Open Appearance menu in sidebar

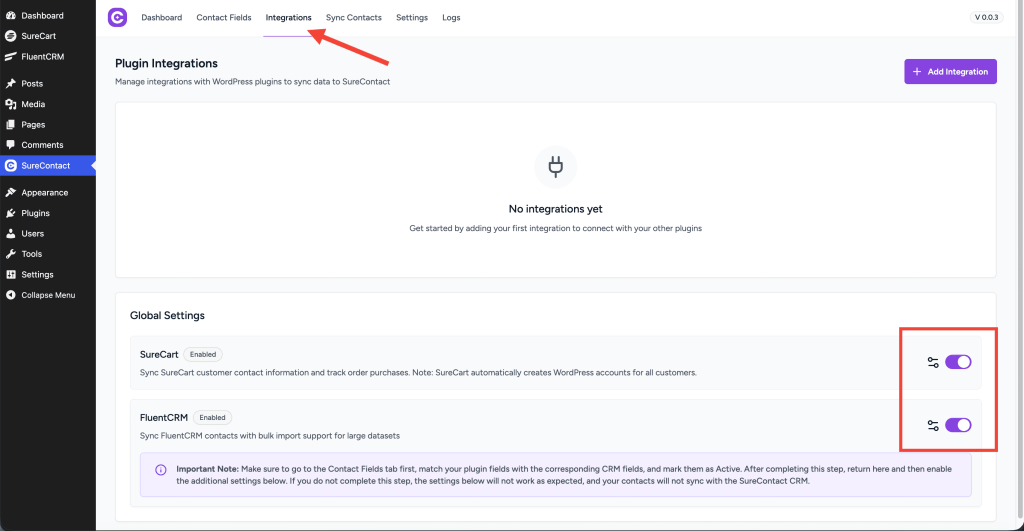click(x=44, y=192)
